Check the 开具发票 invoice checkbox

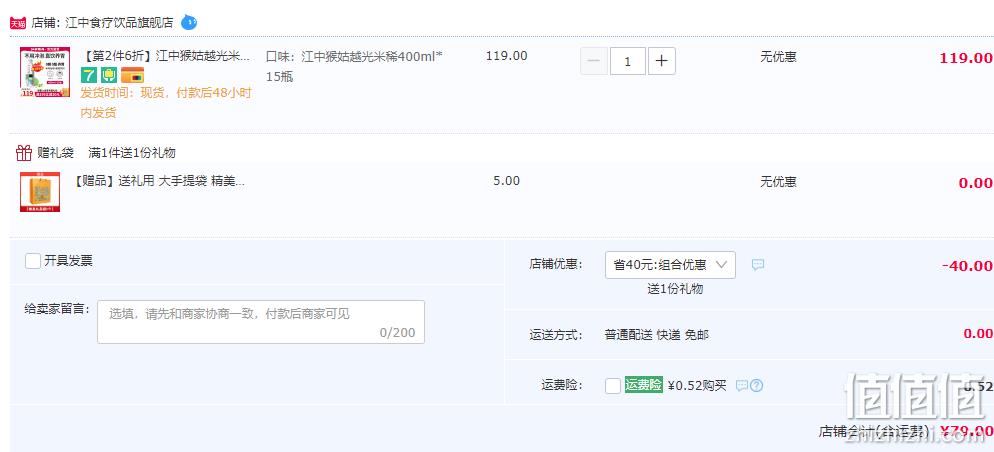click(33, 261)
